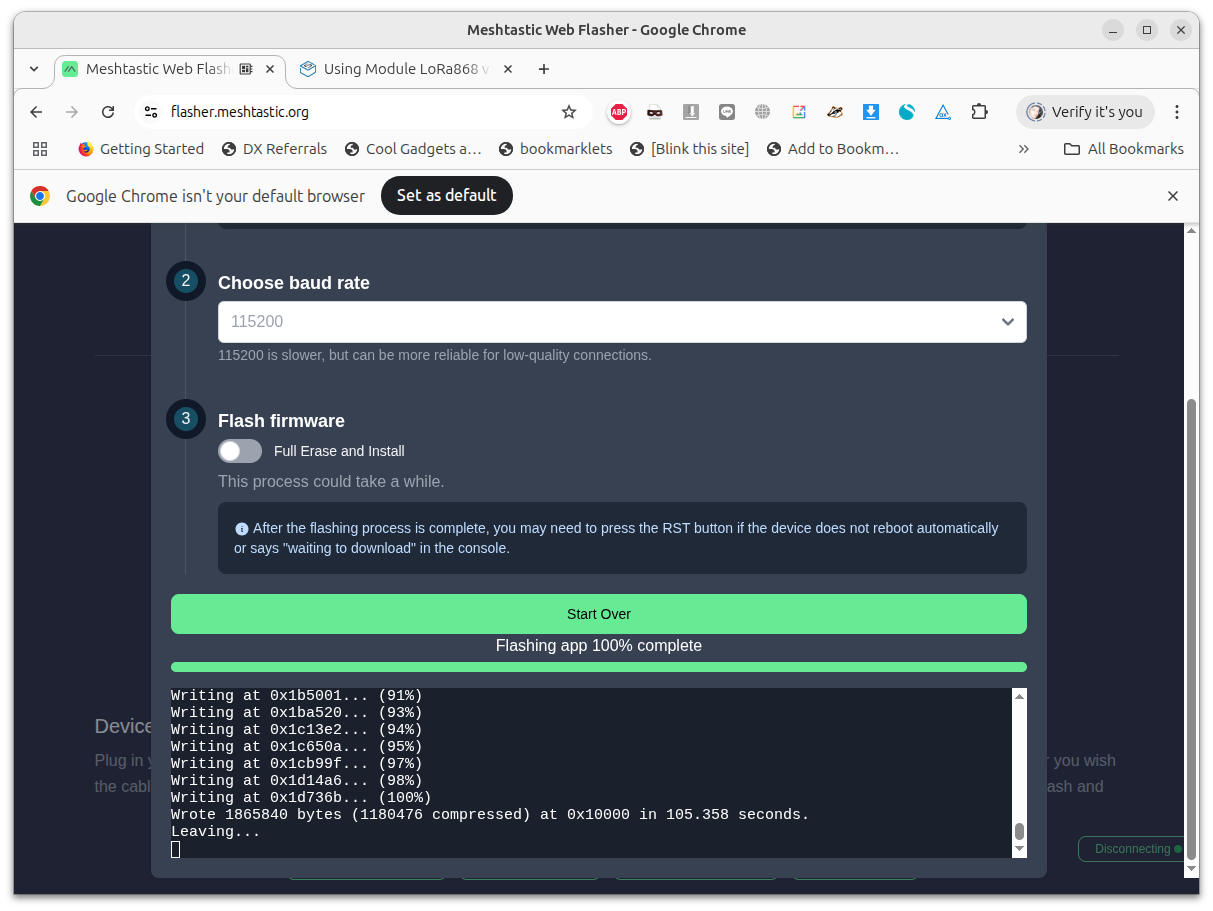This screenshot has height=911, width=1213.
Task: View site information icon in address bar
Action: tap(150, 112)
